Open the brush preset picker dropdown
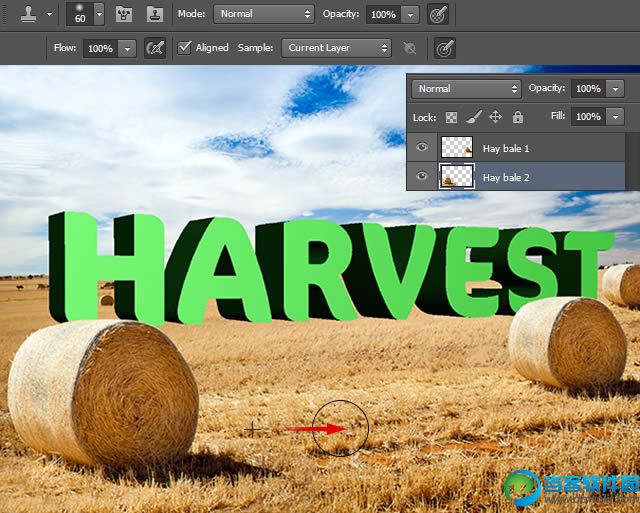This screenshot has width=640, height=513. click(x=98, y=15)
